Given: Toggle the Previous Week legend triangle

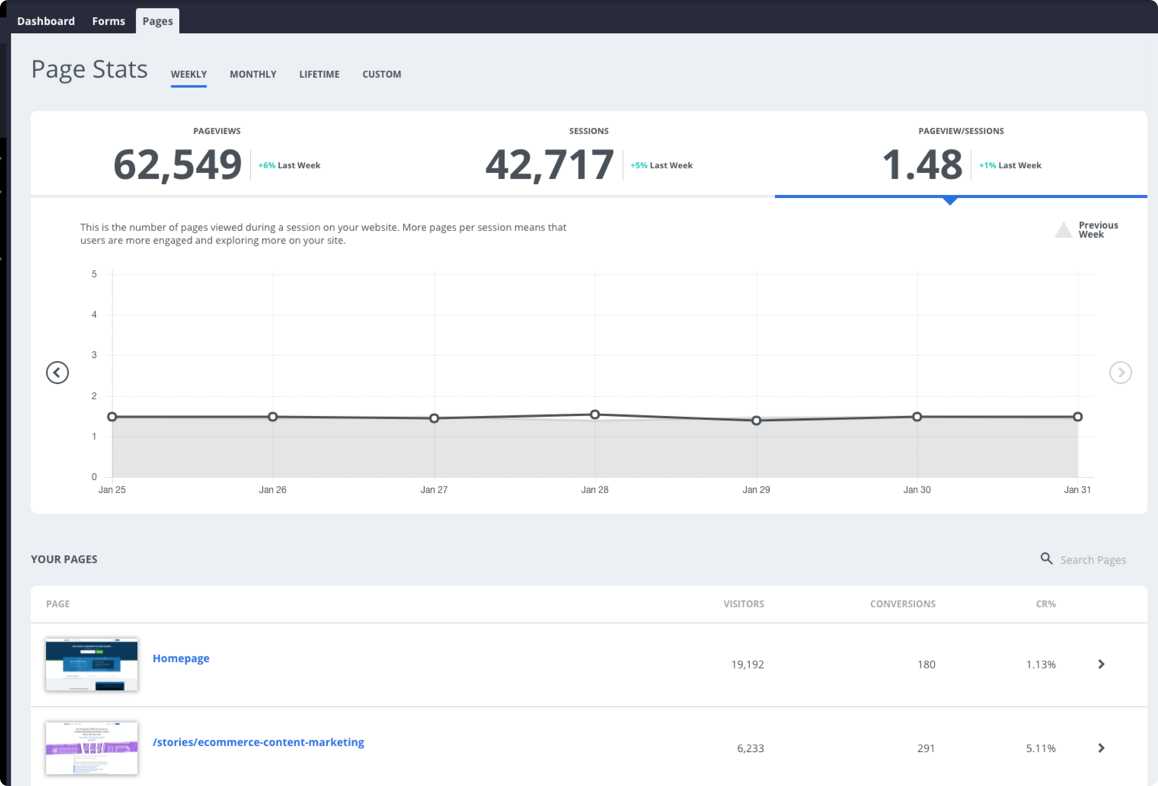Looking at the screenshot, I should click(x=1063, y=230).
